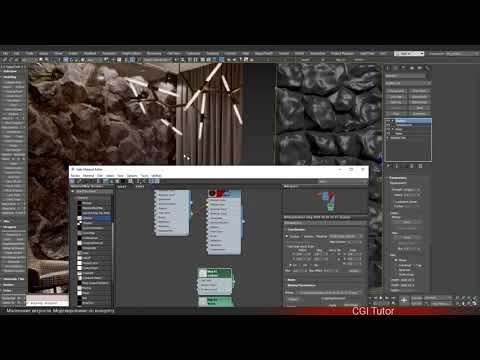
Task: Open the Utilities wrench tab icon
Action: pyautogui.click(x=427, y=68)
